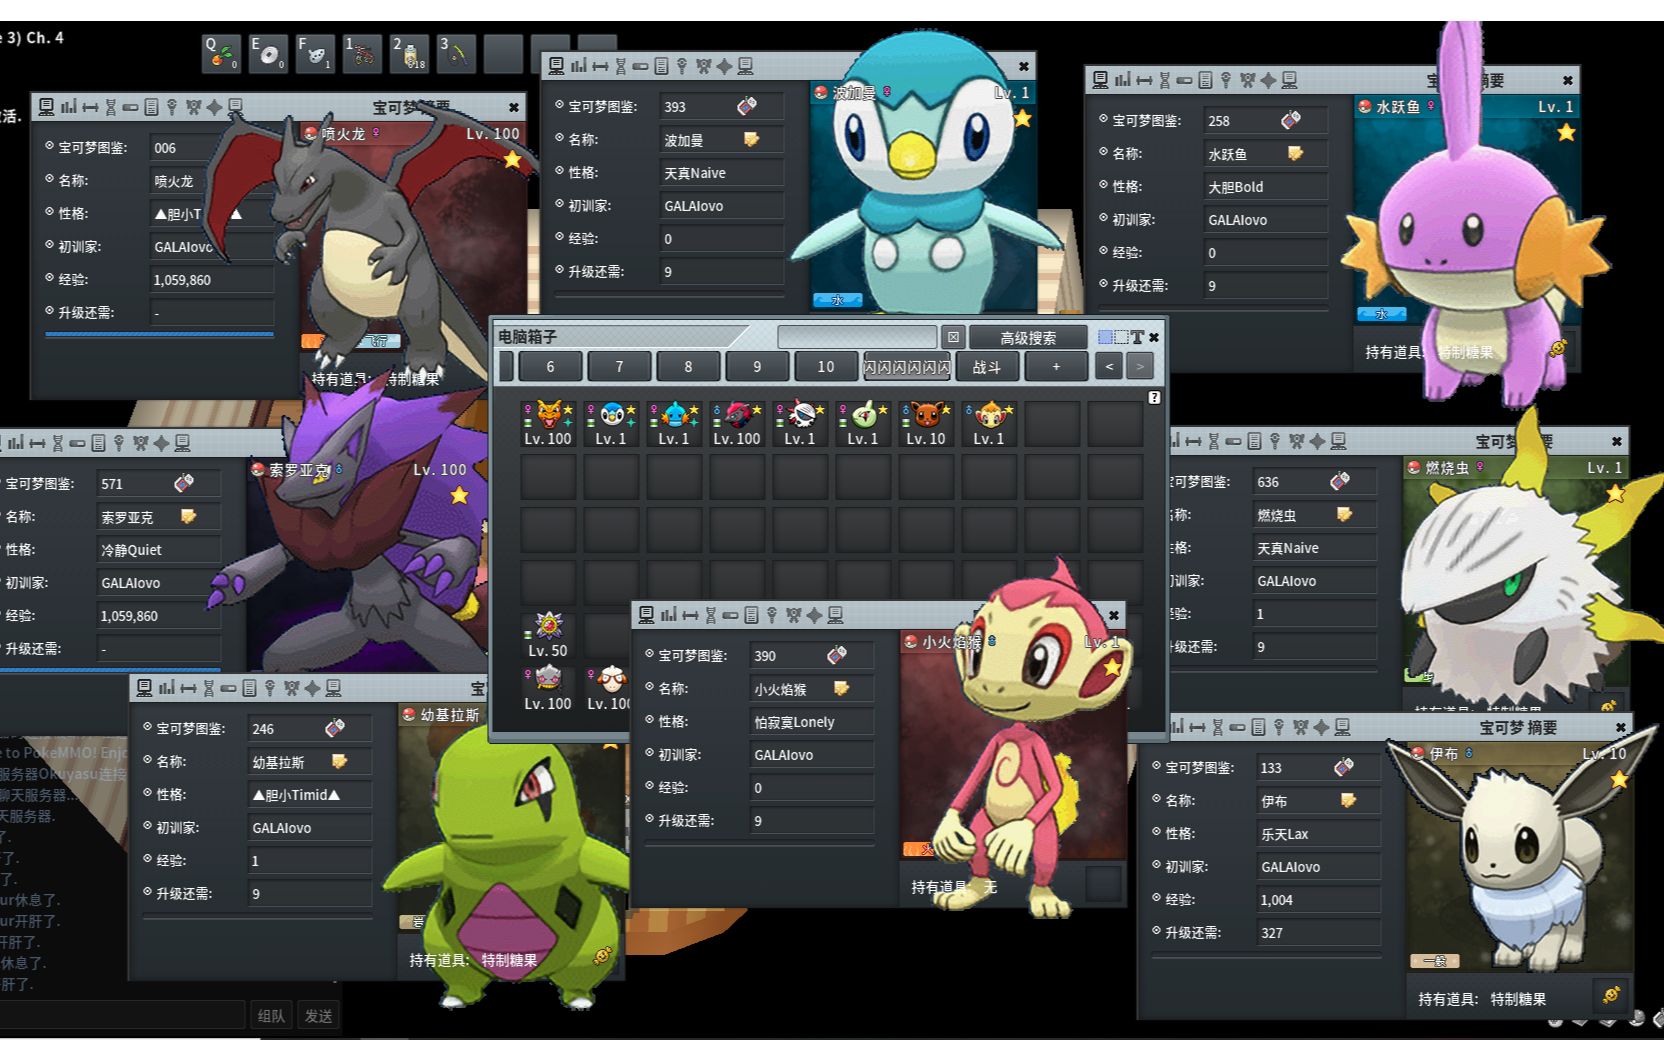Click the four-point star icon in 小火焰猴 title bar
This screenshot has width=1664, height=1040.
(x=815, y=615)
